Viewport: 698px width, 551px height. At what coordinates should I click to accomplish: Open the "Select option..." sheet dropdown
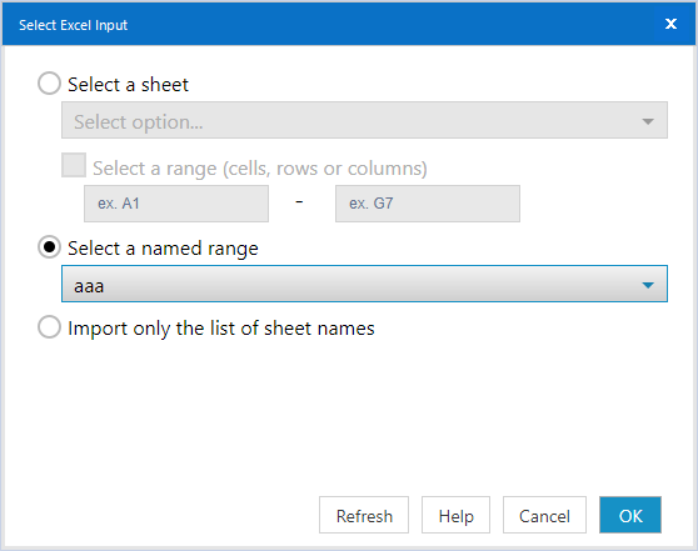point(350,122)
